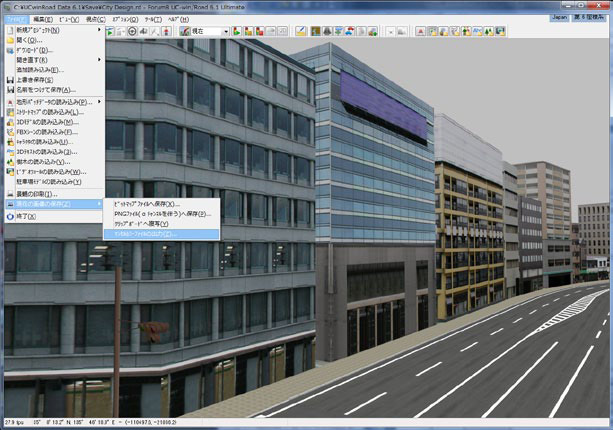Open the ヘルプ(H) menu
This screenshot has height=430, width=613.
[x=179, y=19]
